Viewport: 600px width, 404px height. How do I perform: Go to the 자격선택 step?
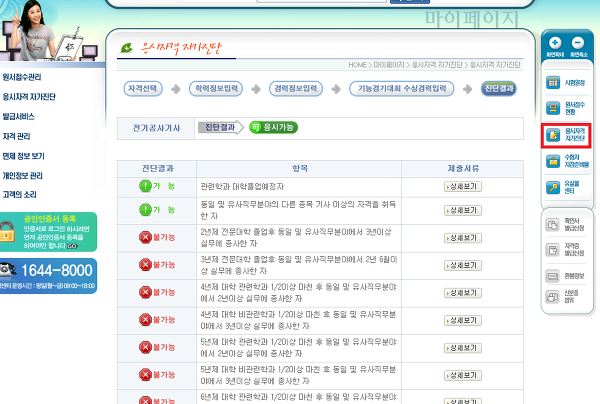pos(143,88)
